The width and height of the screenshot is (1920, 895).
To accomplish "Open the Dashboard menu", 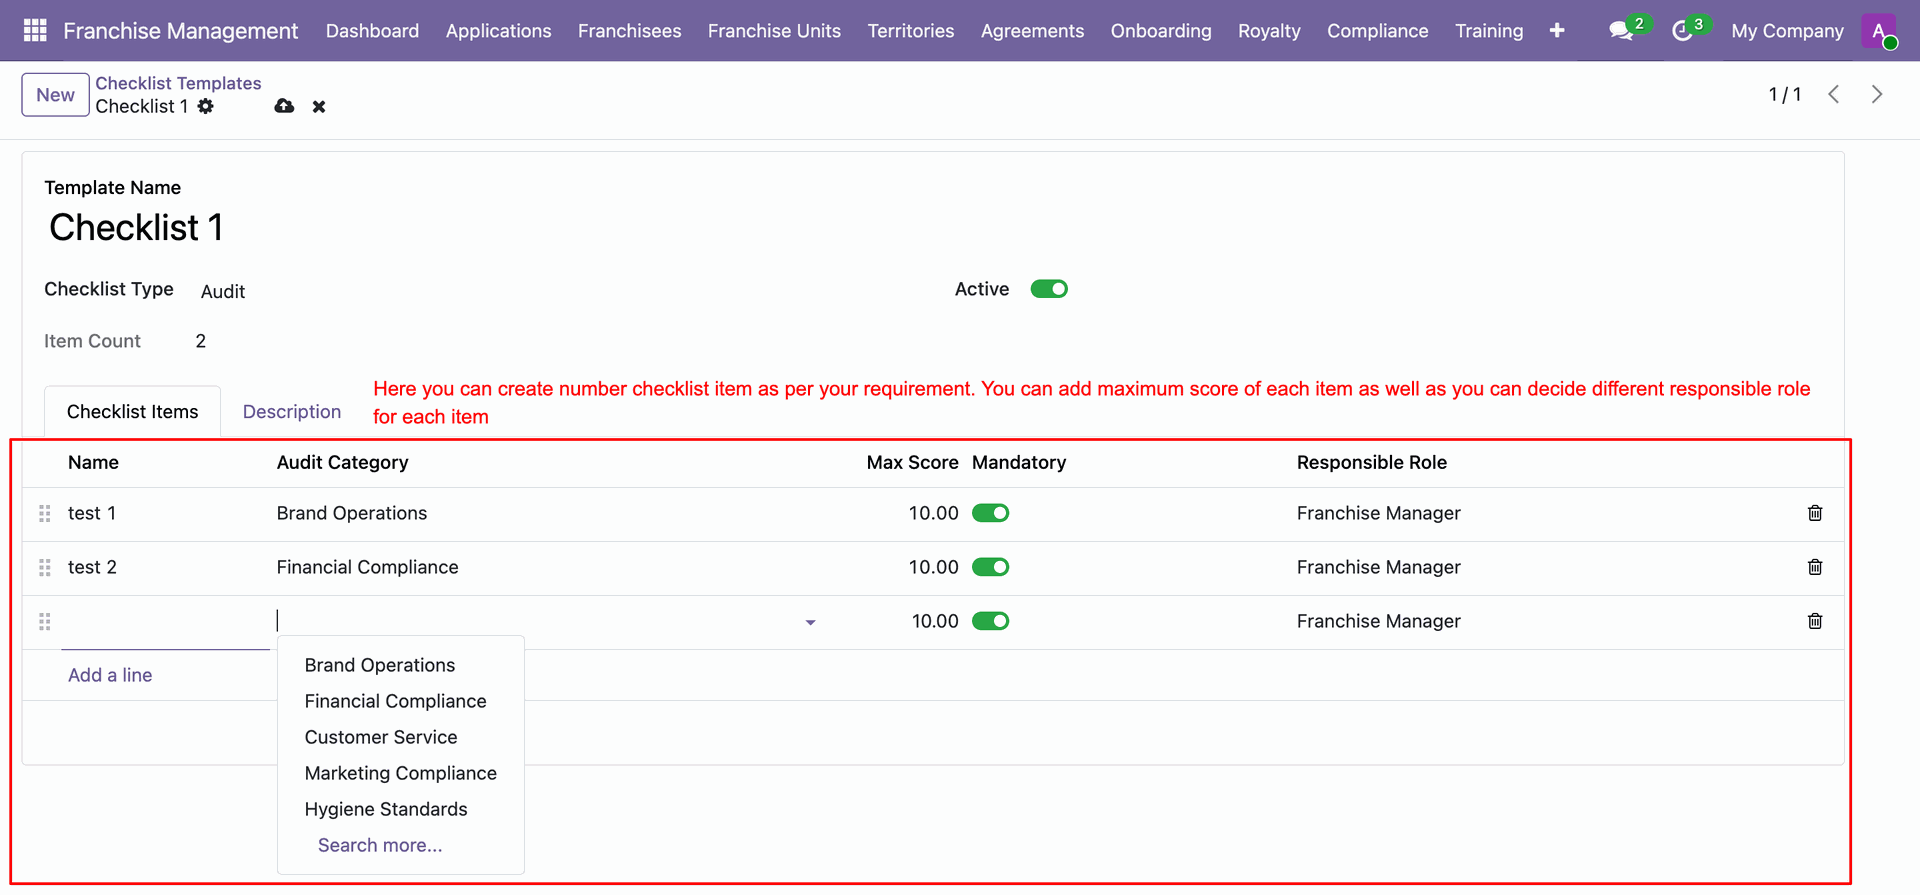I will coord(372,31).
